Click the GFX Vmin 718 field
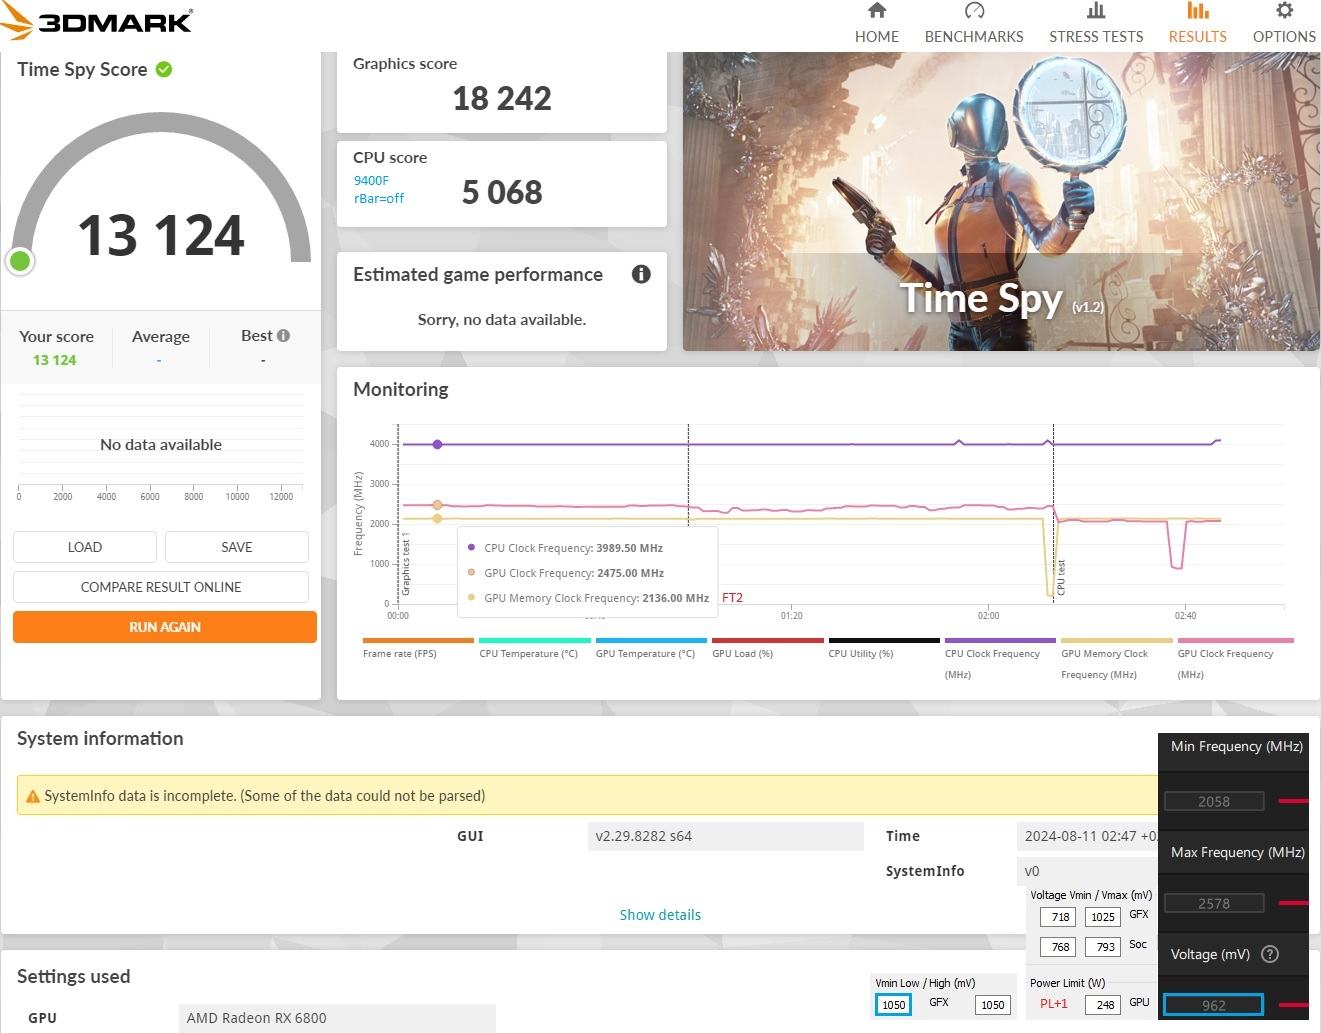This screenshot has width=1321, height=1033. [1060, 917]
